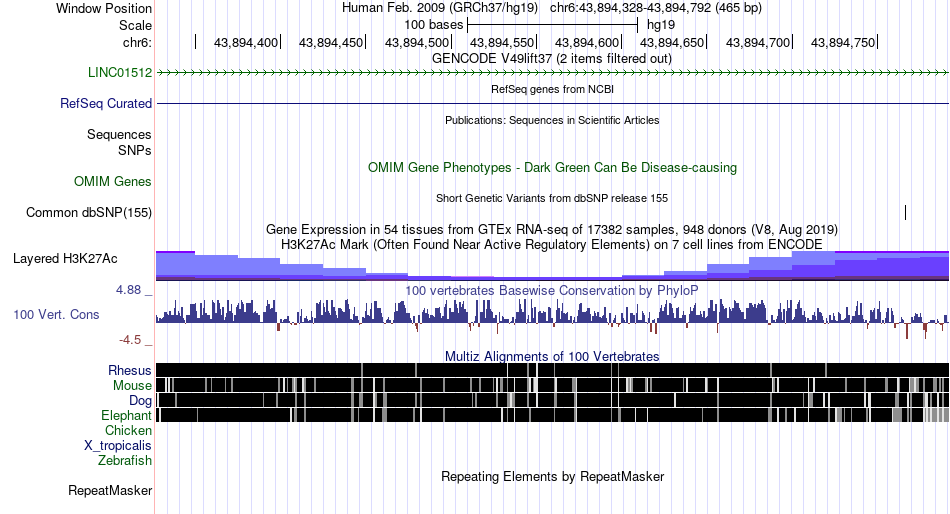Viewport: 950px width, 514px height.
Task: Click the Sequences track label
Action: pos(119,134)
